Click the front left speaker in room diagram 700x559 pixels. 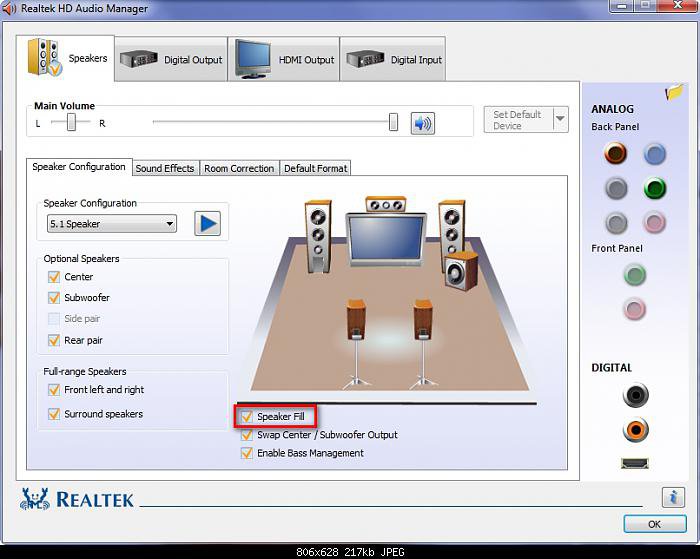[x=318, y=236]
